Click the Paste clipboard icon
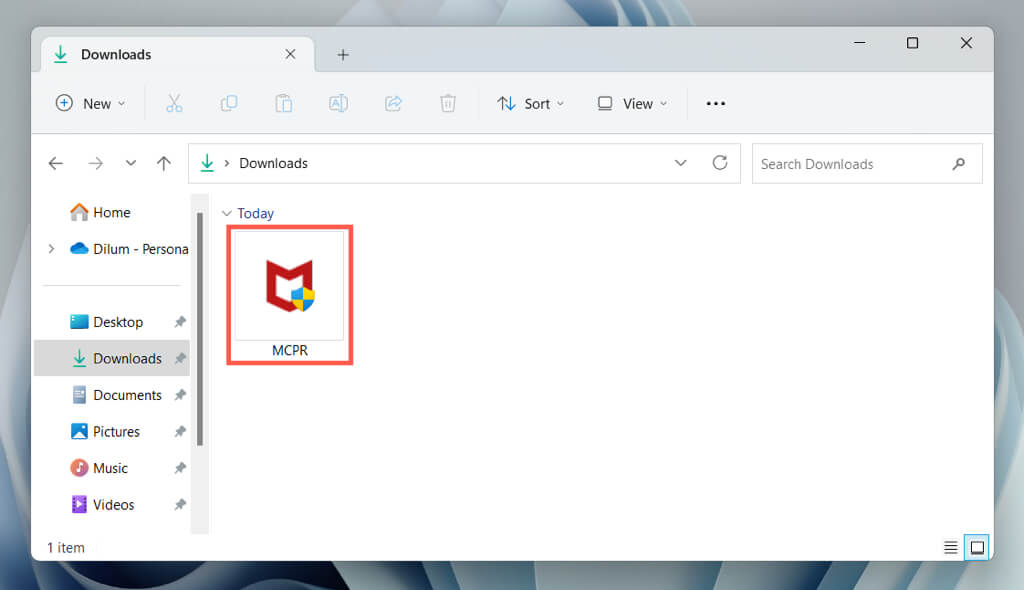 [x=283, y=103]
